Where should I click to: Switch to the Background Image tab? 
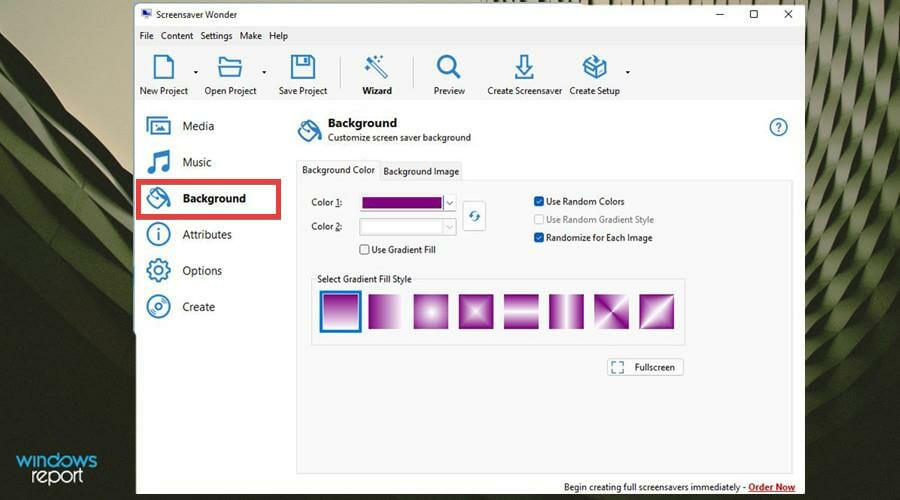click(421, 171)
